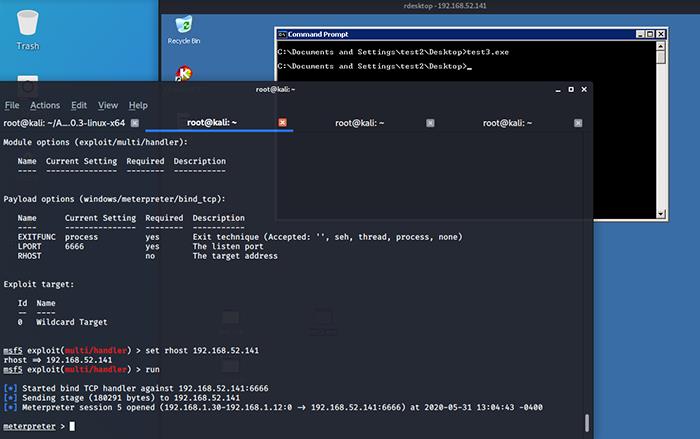Click the LPORT value 6666
Image resolution: width=700 pixels, height=439 pixels.
pyautogui.click(x=74, y=247)
